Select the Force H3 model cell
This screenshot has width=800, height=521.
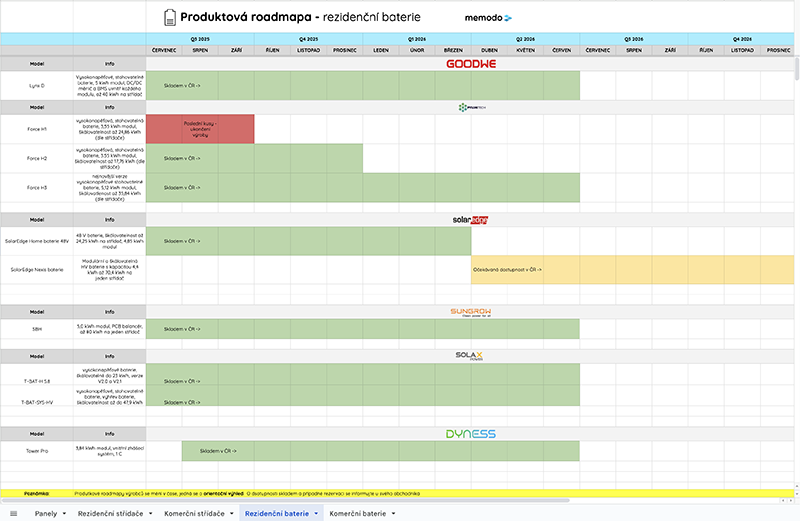37,187
